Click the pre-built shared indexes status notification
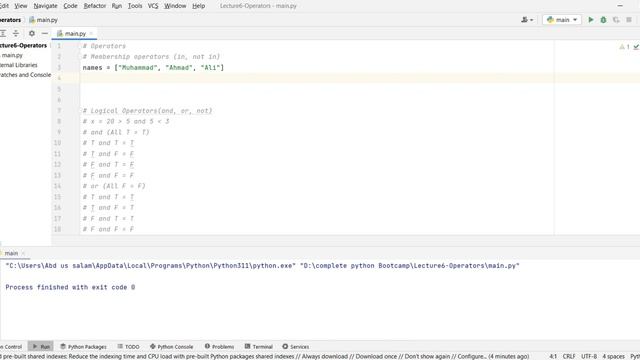Screen dimensions: 640x360 click(x=264, y=356)
